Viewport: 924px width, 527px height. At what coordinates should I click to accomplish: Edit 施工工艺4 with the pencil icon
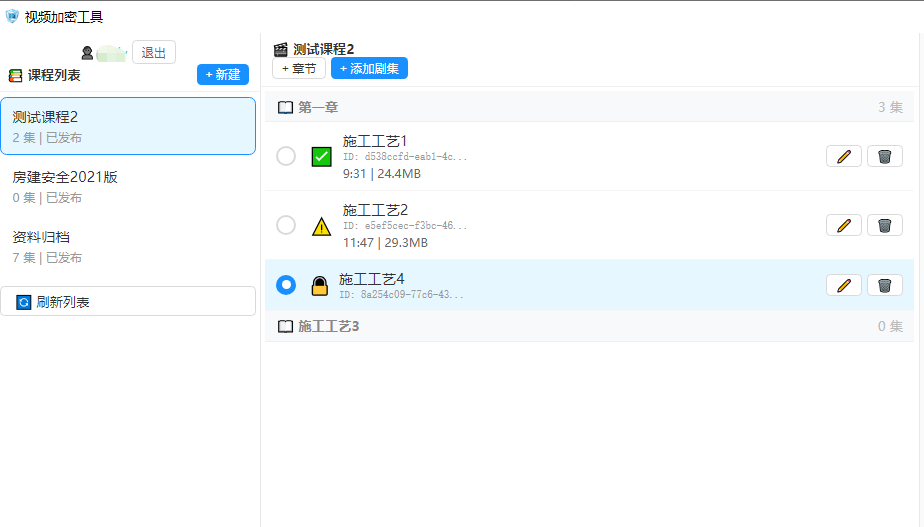[x=844, y=285]
